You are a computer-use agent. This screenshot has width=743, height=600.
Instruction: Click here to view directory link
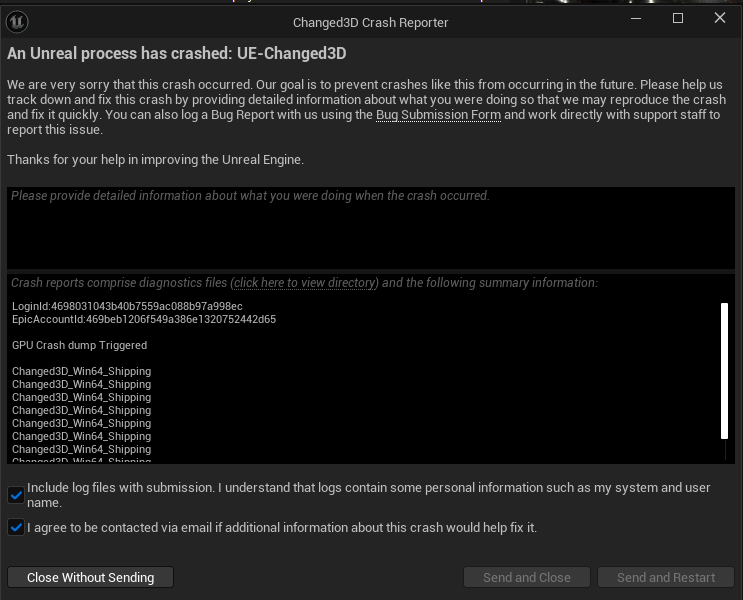304,283
